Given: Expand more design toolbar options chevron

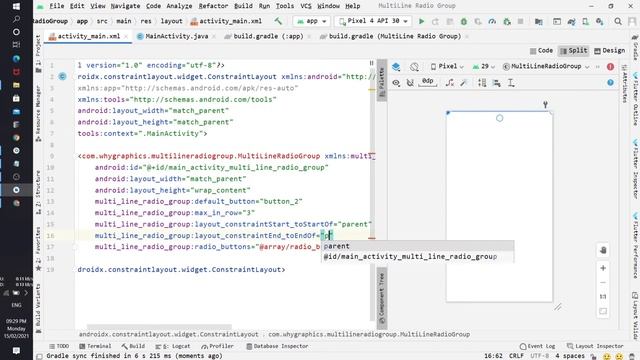Looking at the screenshot, I should 598,67.
